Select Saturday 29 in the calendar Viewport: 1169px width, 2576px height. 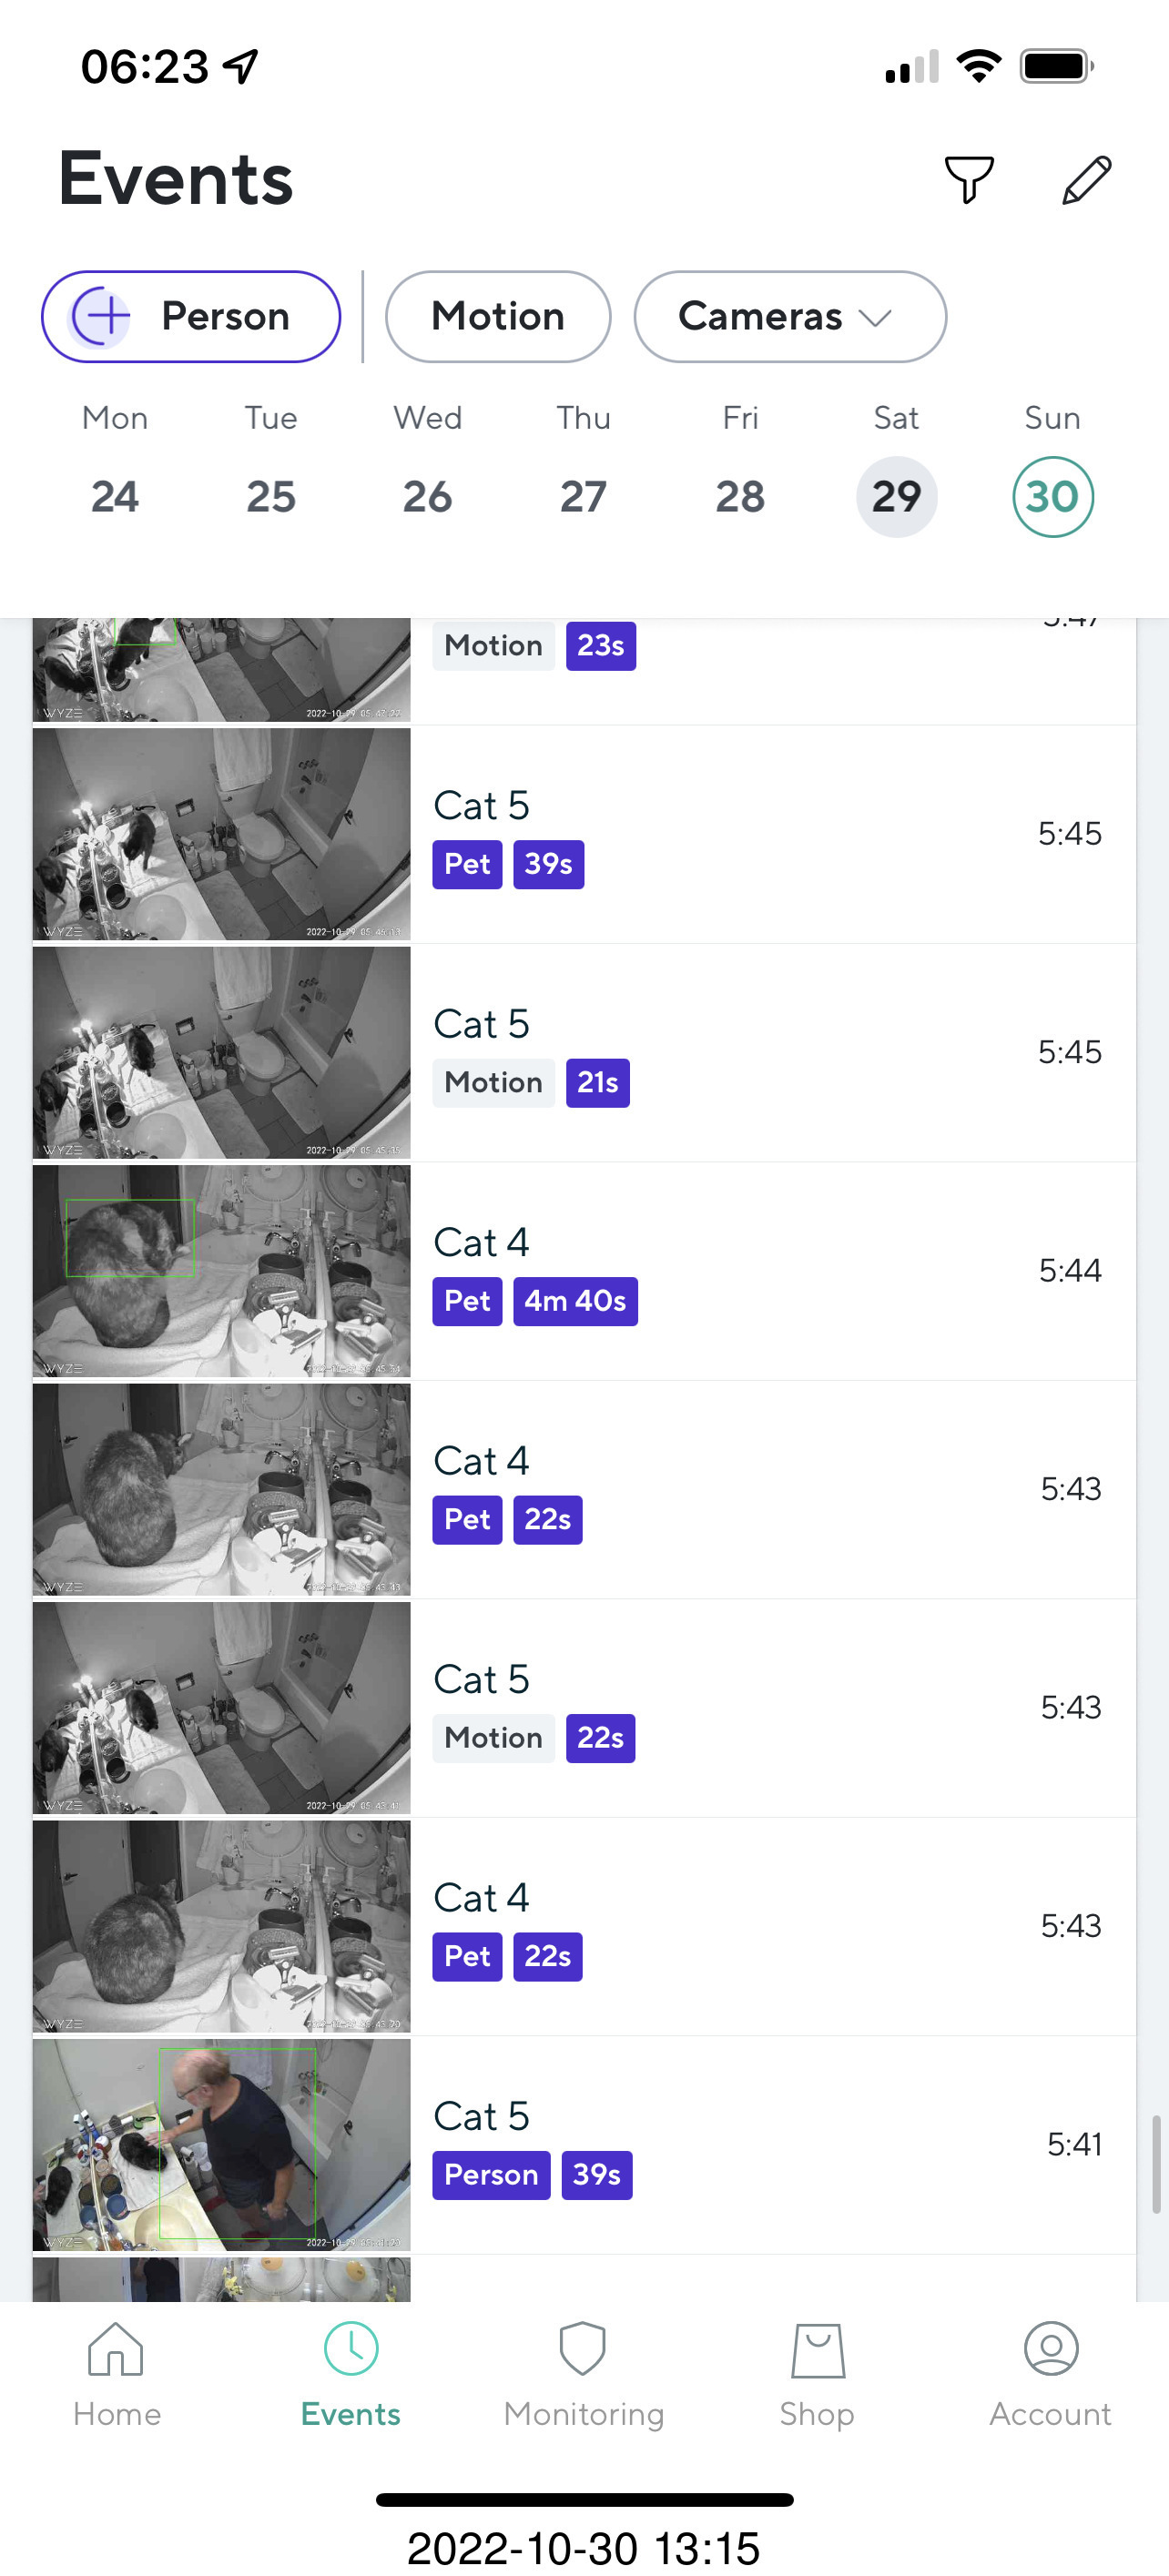[x=896, y=497]
